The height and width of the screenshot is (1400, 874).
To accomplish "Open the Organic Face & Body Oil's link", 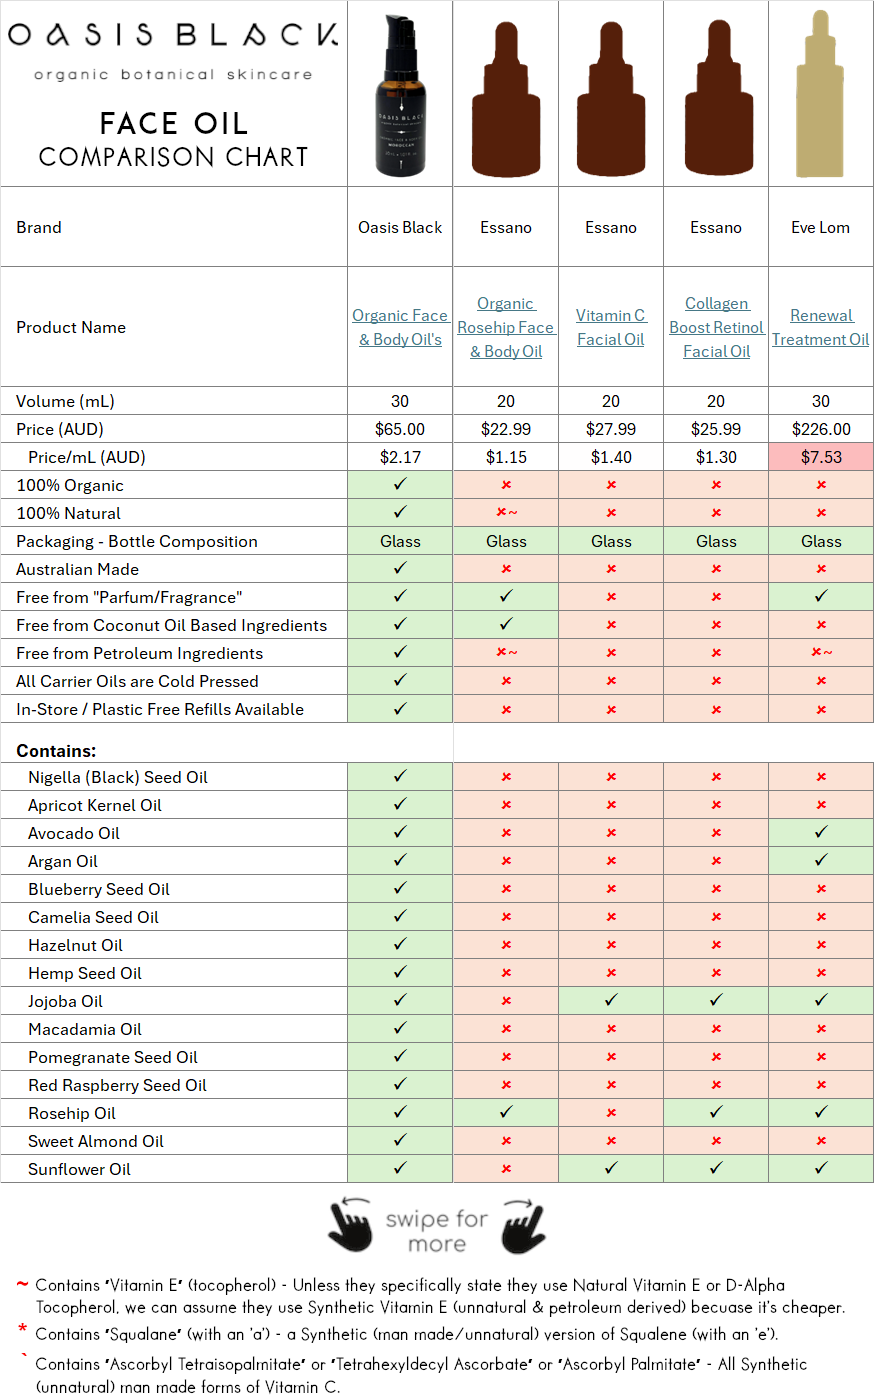I will tap(399, 327).
